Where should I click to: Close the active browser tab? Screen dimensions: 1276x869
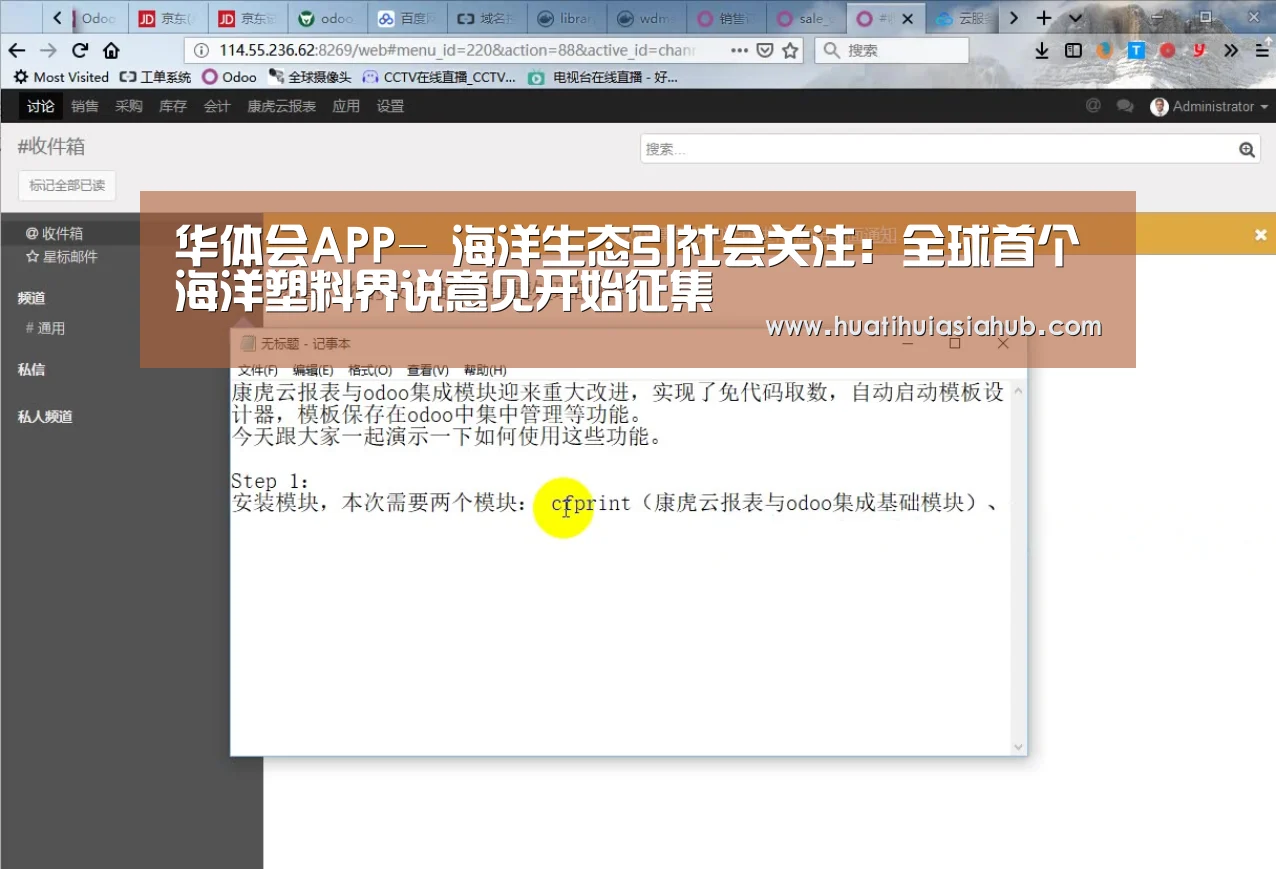click(907, 18)
